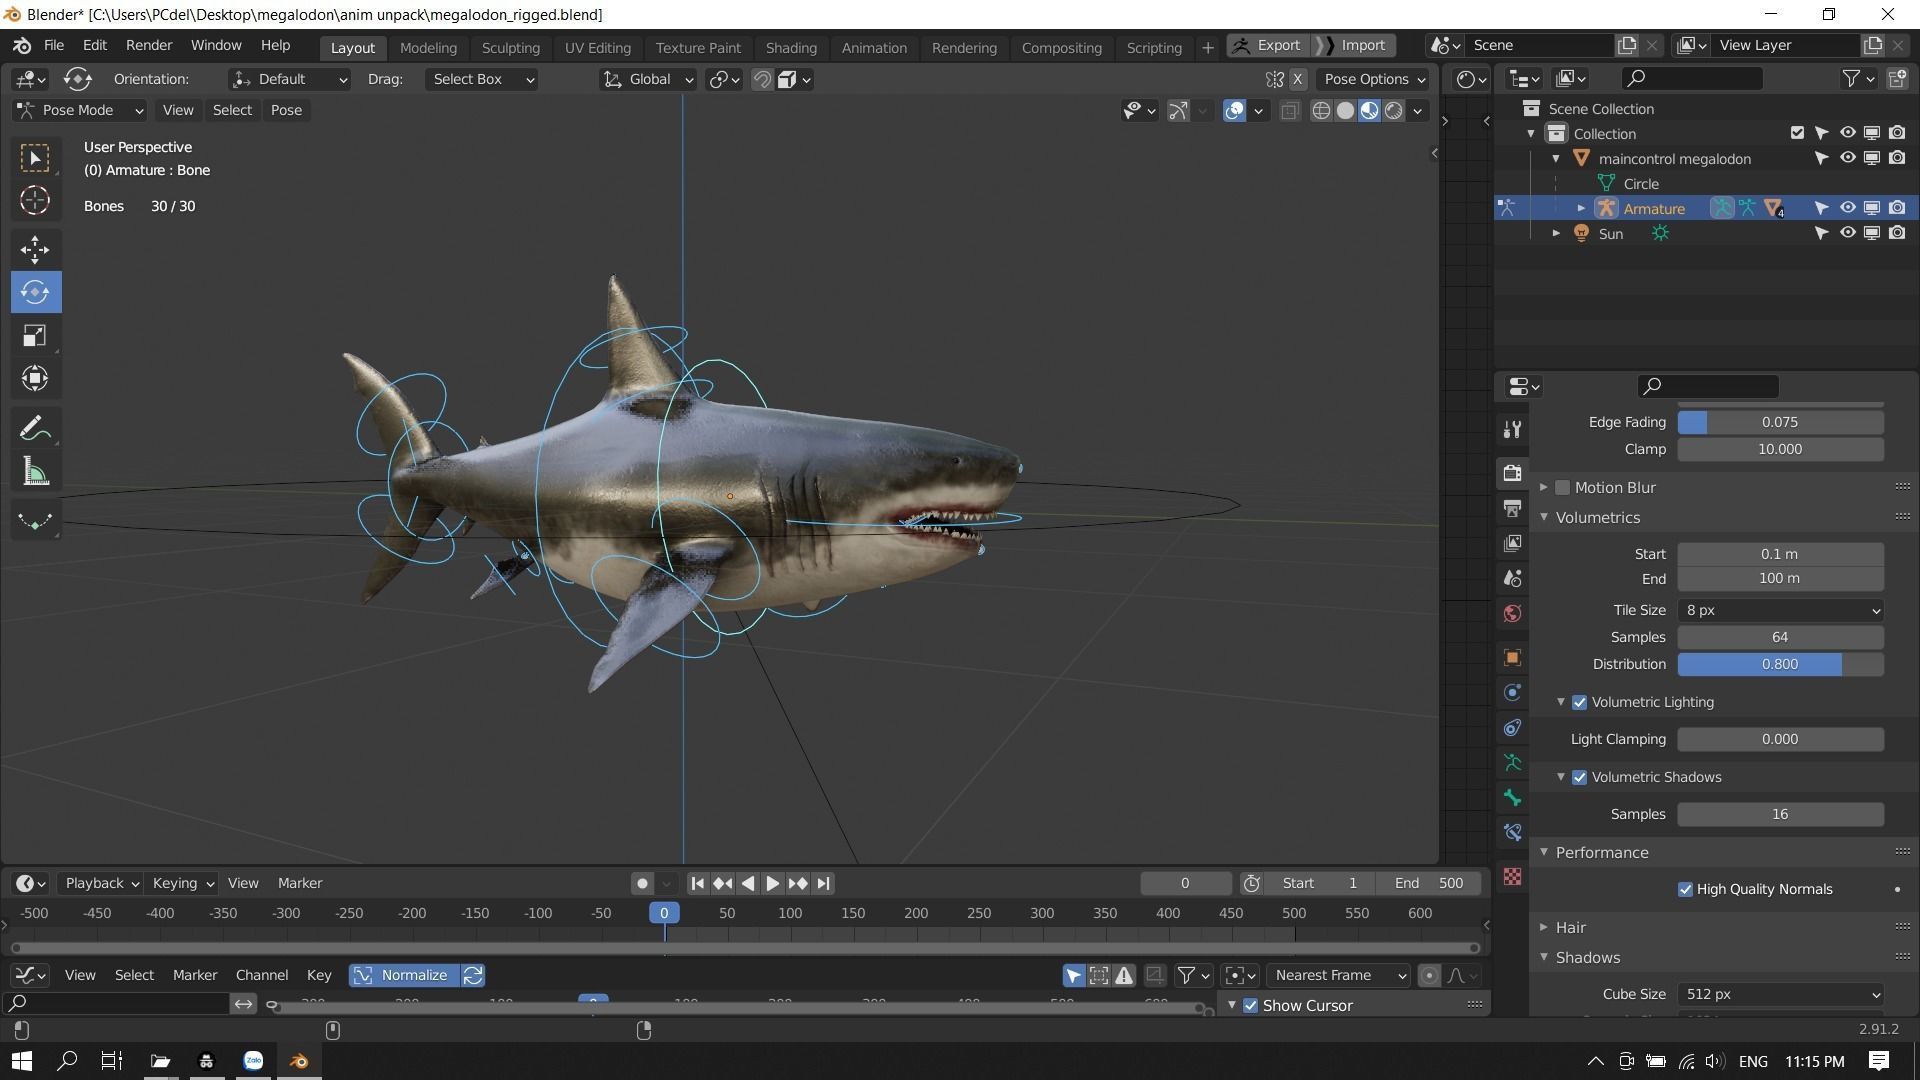Viewport: 1920px width, 1080px height.
Task: Open the Tool settings properties tab
Action: [1512, 429]
